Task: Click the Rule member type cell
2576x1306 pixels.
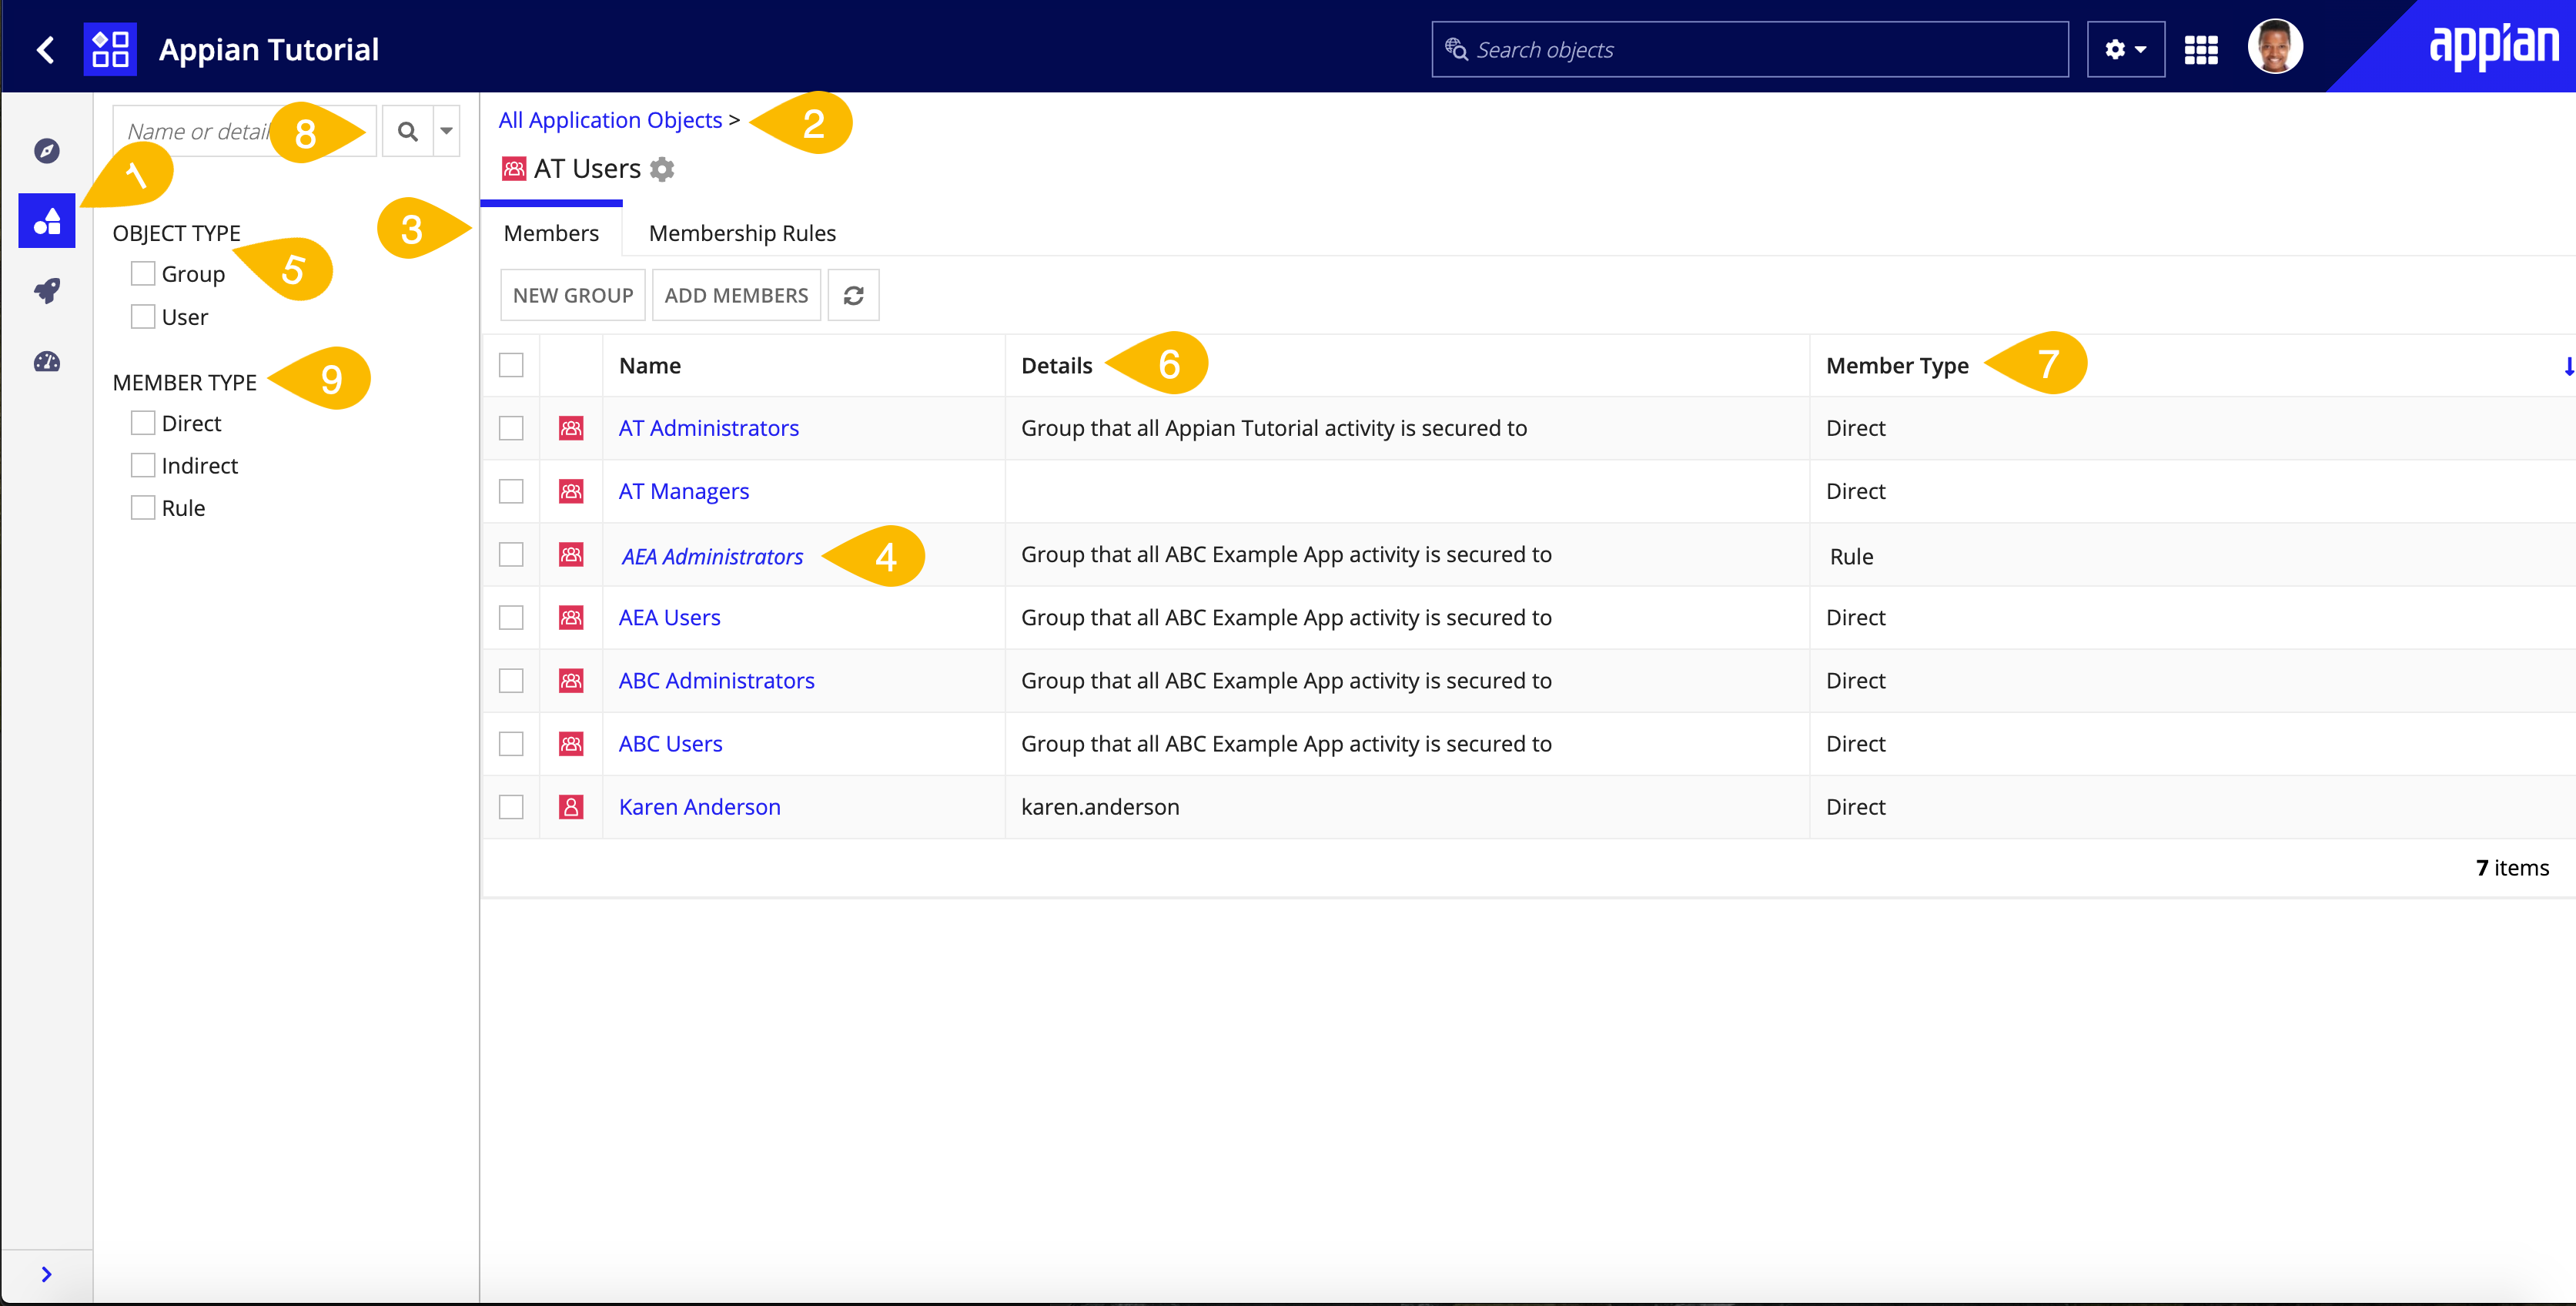Action: (1851, 556)
